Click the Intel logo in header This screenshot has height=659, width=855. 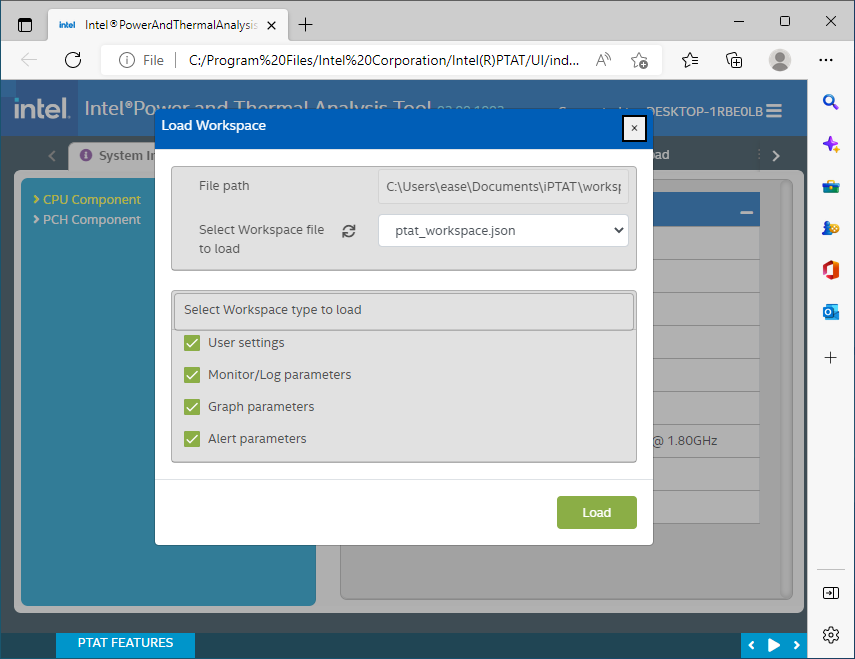(x=41, y=108)
